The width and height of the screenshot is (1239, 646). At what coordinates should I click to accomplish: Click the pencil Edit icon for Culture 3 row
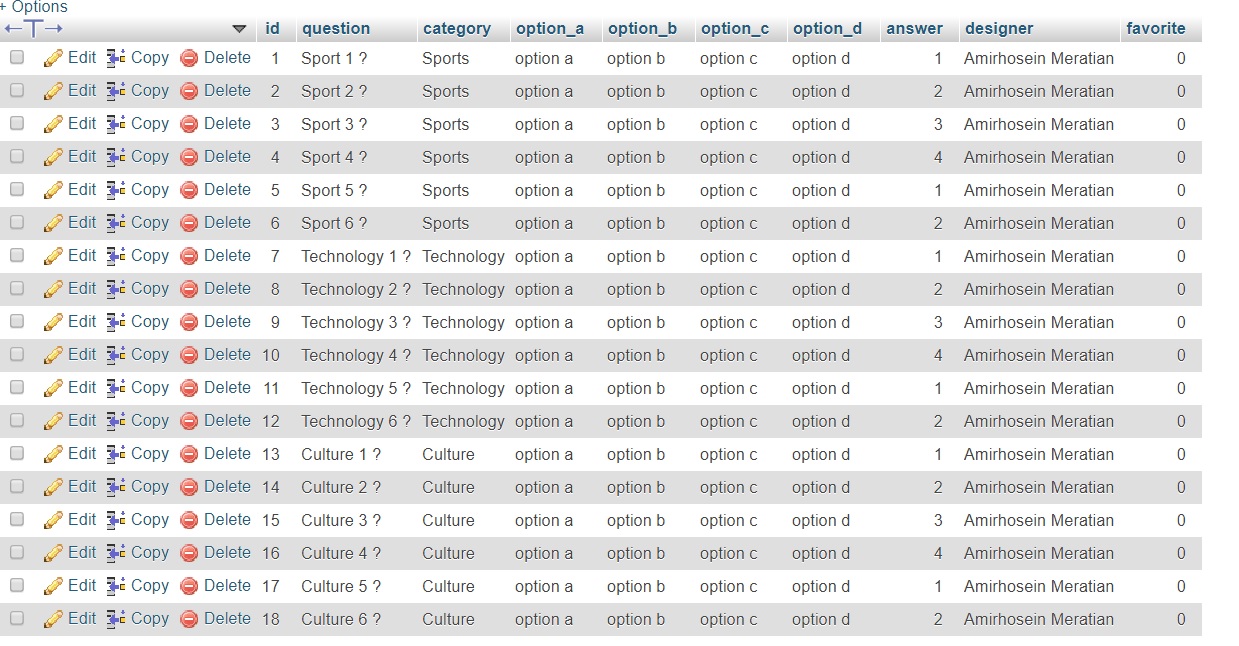point(53,520)
